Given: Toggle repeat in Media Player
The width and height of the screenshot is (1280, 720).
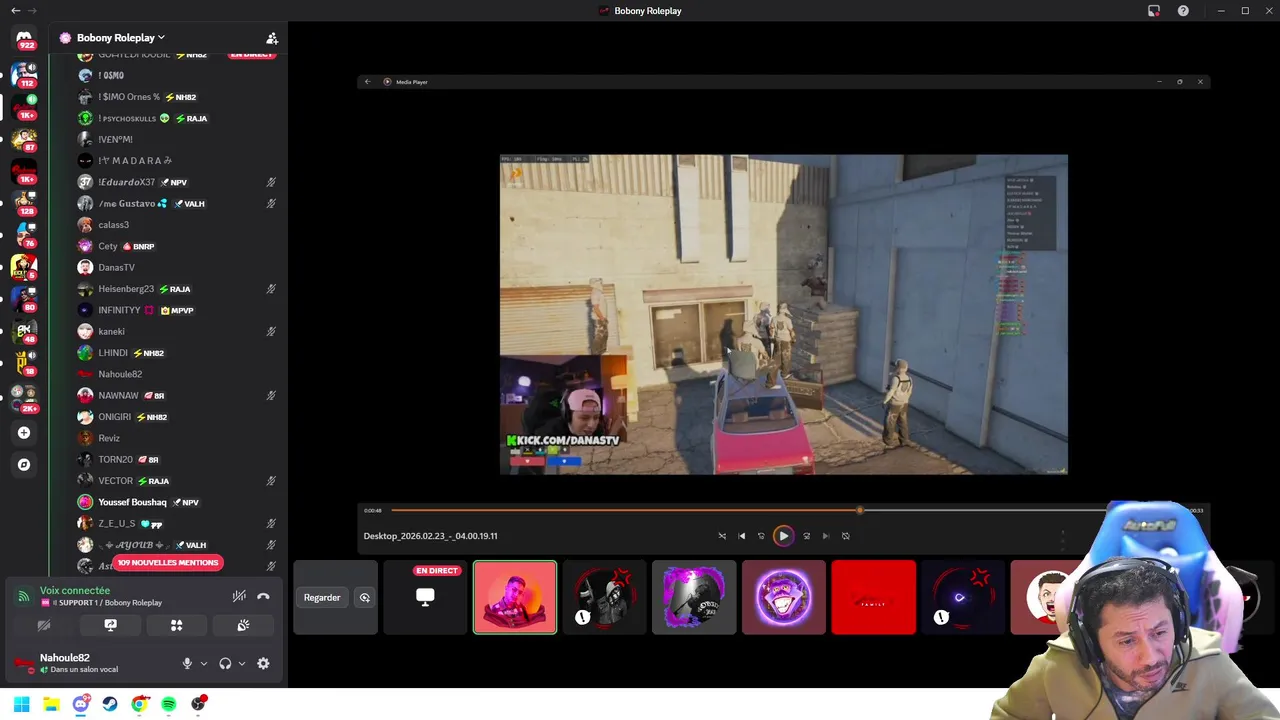Looking at the screenshot, I should [x=845, y=536].
